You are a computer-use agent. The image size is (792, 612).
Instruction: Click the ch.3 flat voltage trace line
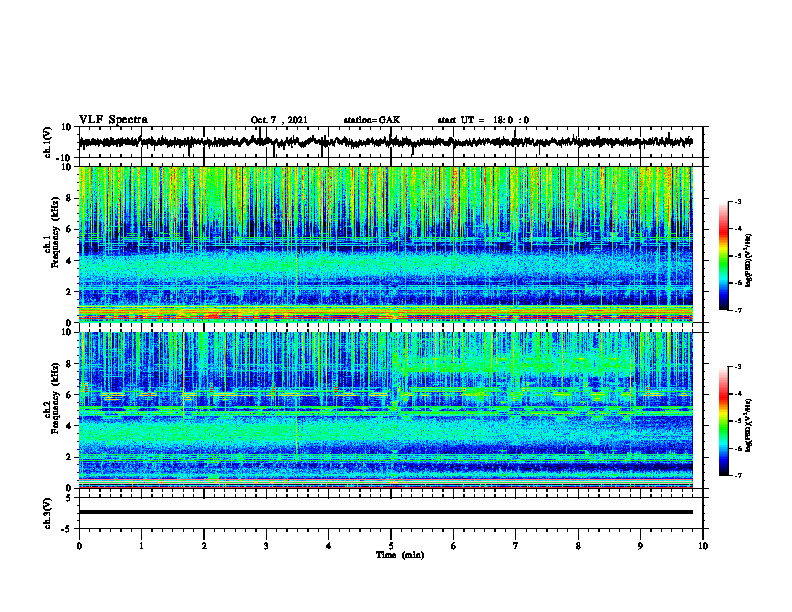click(x=386, y=512)
